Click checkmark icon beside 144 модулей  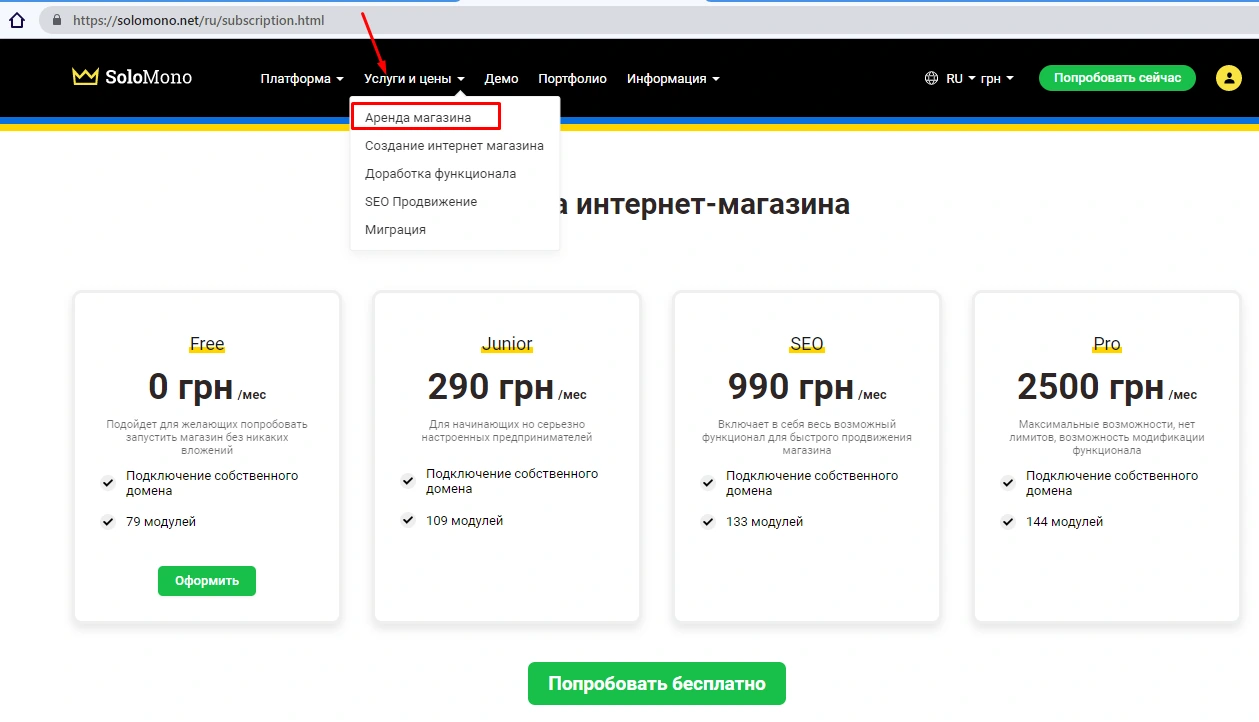tap(1008, 522)
